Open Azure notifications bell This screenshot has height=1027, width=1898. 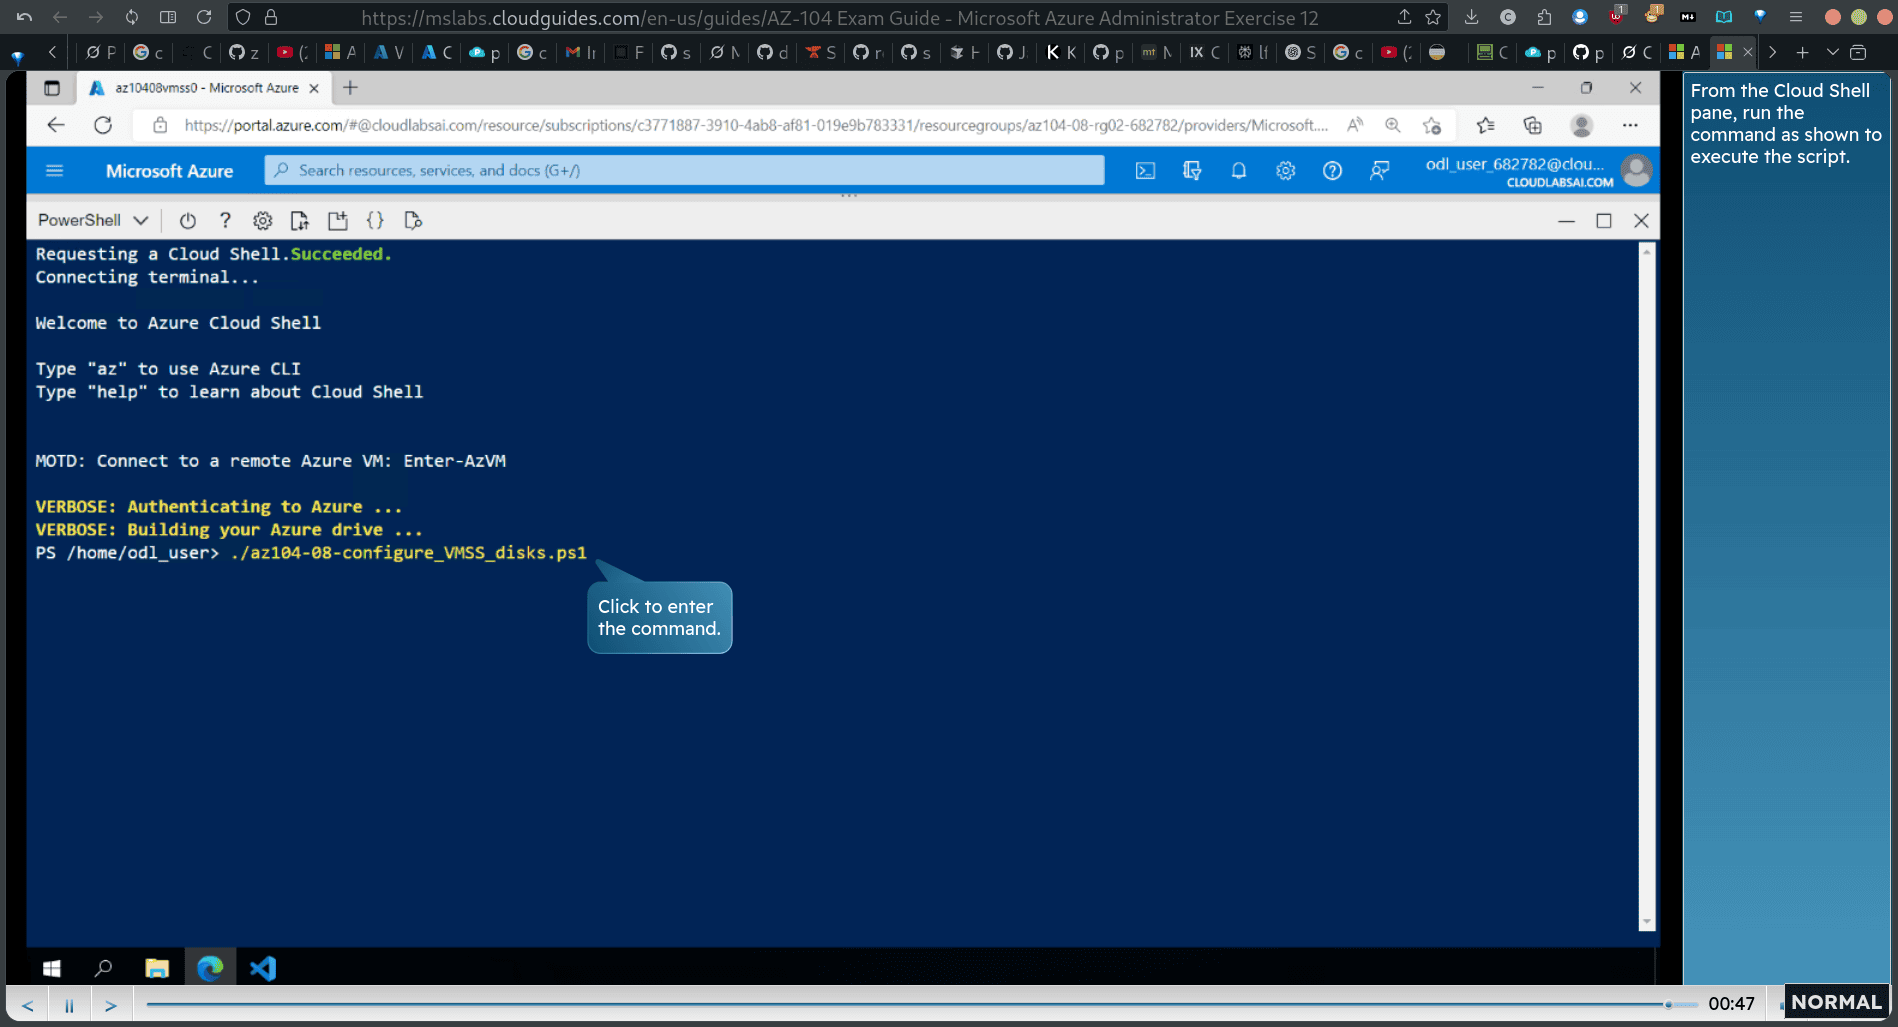[1238, 171]
